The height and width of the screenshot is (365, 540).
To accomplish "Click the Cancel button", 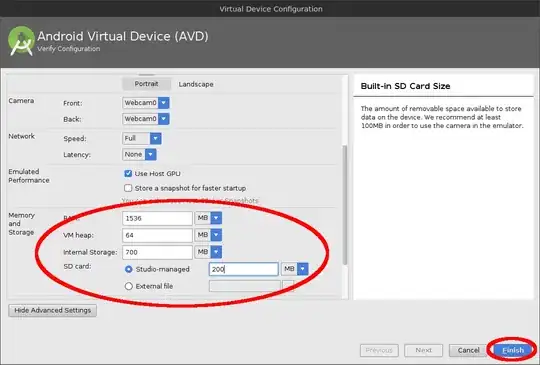I will point(468,351).
